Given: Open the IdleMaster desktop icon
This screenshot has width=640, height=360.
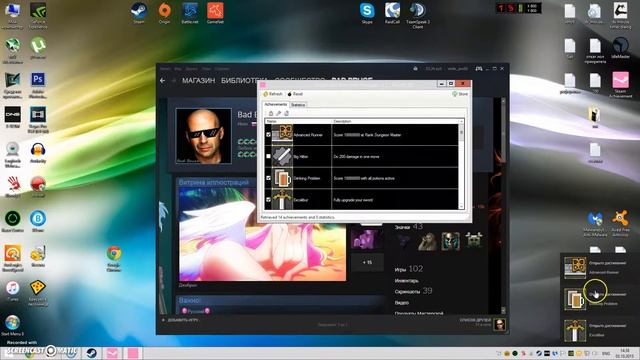Looking at the screenshot, I should point(620,48).
